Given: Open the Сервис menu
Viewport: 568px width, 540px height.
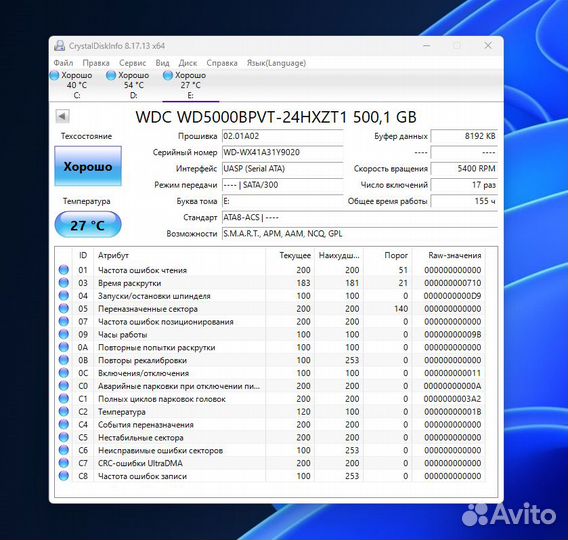Looking at the screenshot, I should pos(133,63).
